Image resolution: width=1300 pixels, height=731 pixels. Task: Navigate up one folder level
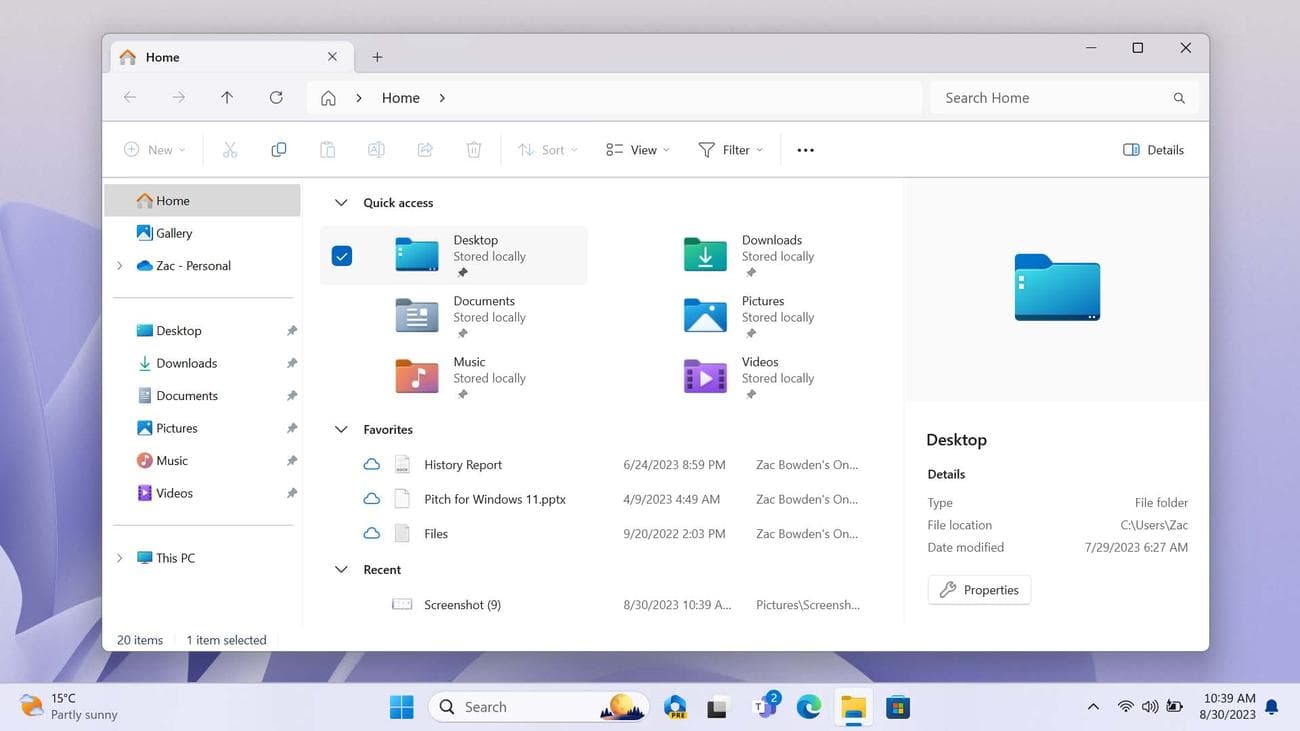(227, 97)
